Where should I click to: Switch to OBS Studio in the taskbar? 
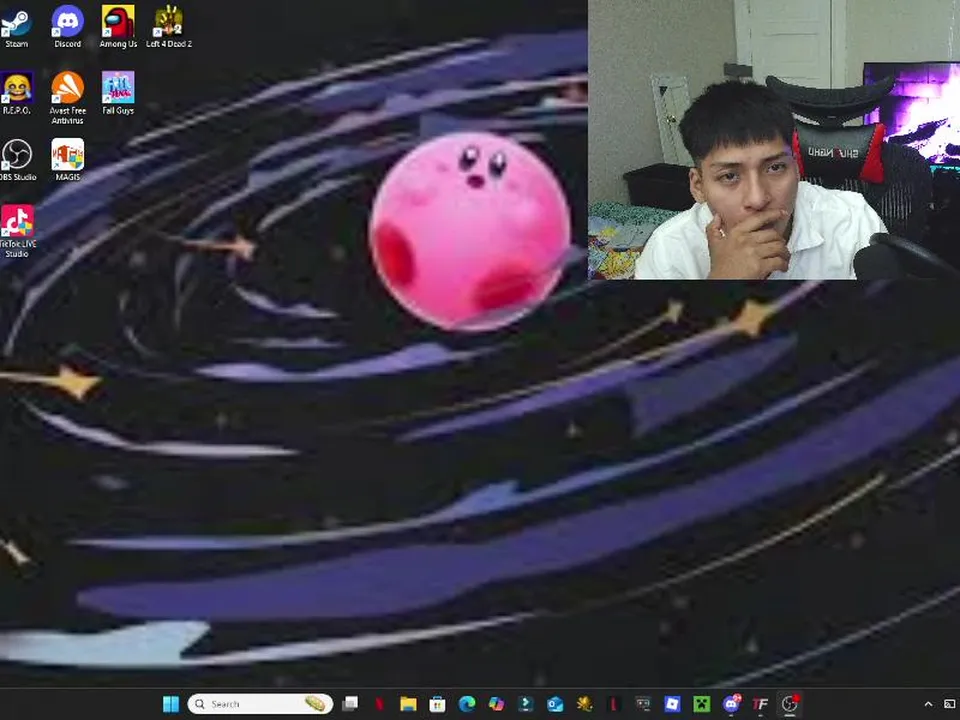point(789,704)
